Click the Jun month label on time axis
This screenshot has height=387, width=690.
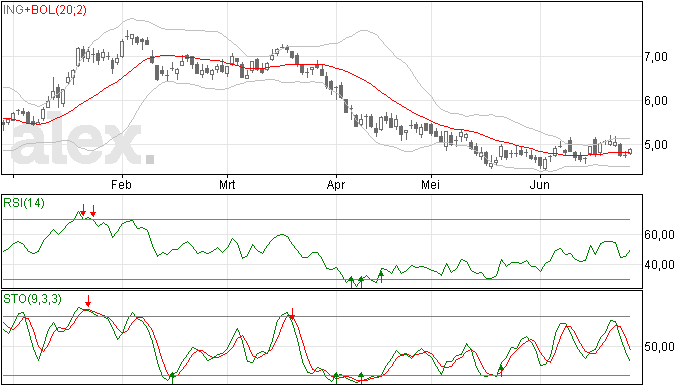point(540,185)
